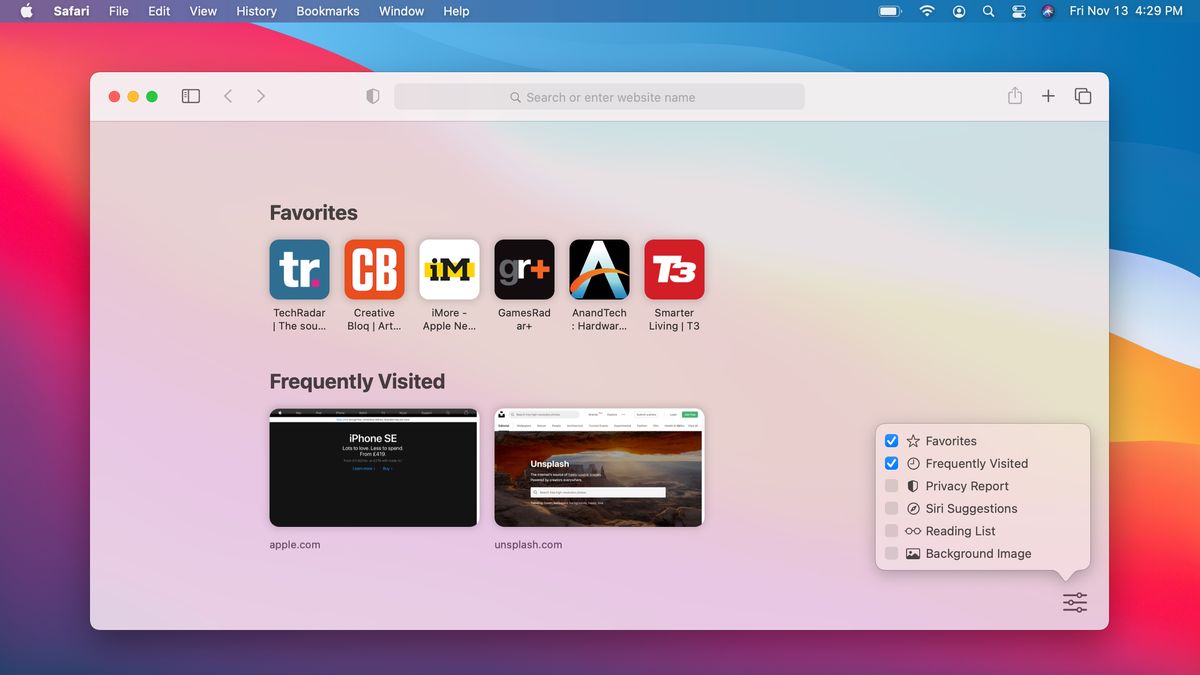Open the History menu
The height and width of the screenshot is (675, 1200).
(256, 11)
